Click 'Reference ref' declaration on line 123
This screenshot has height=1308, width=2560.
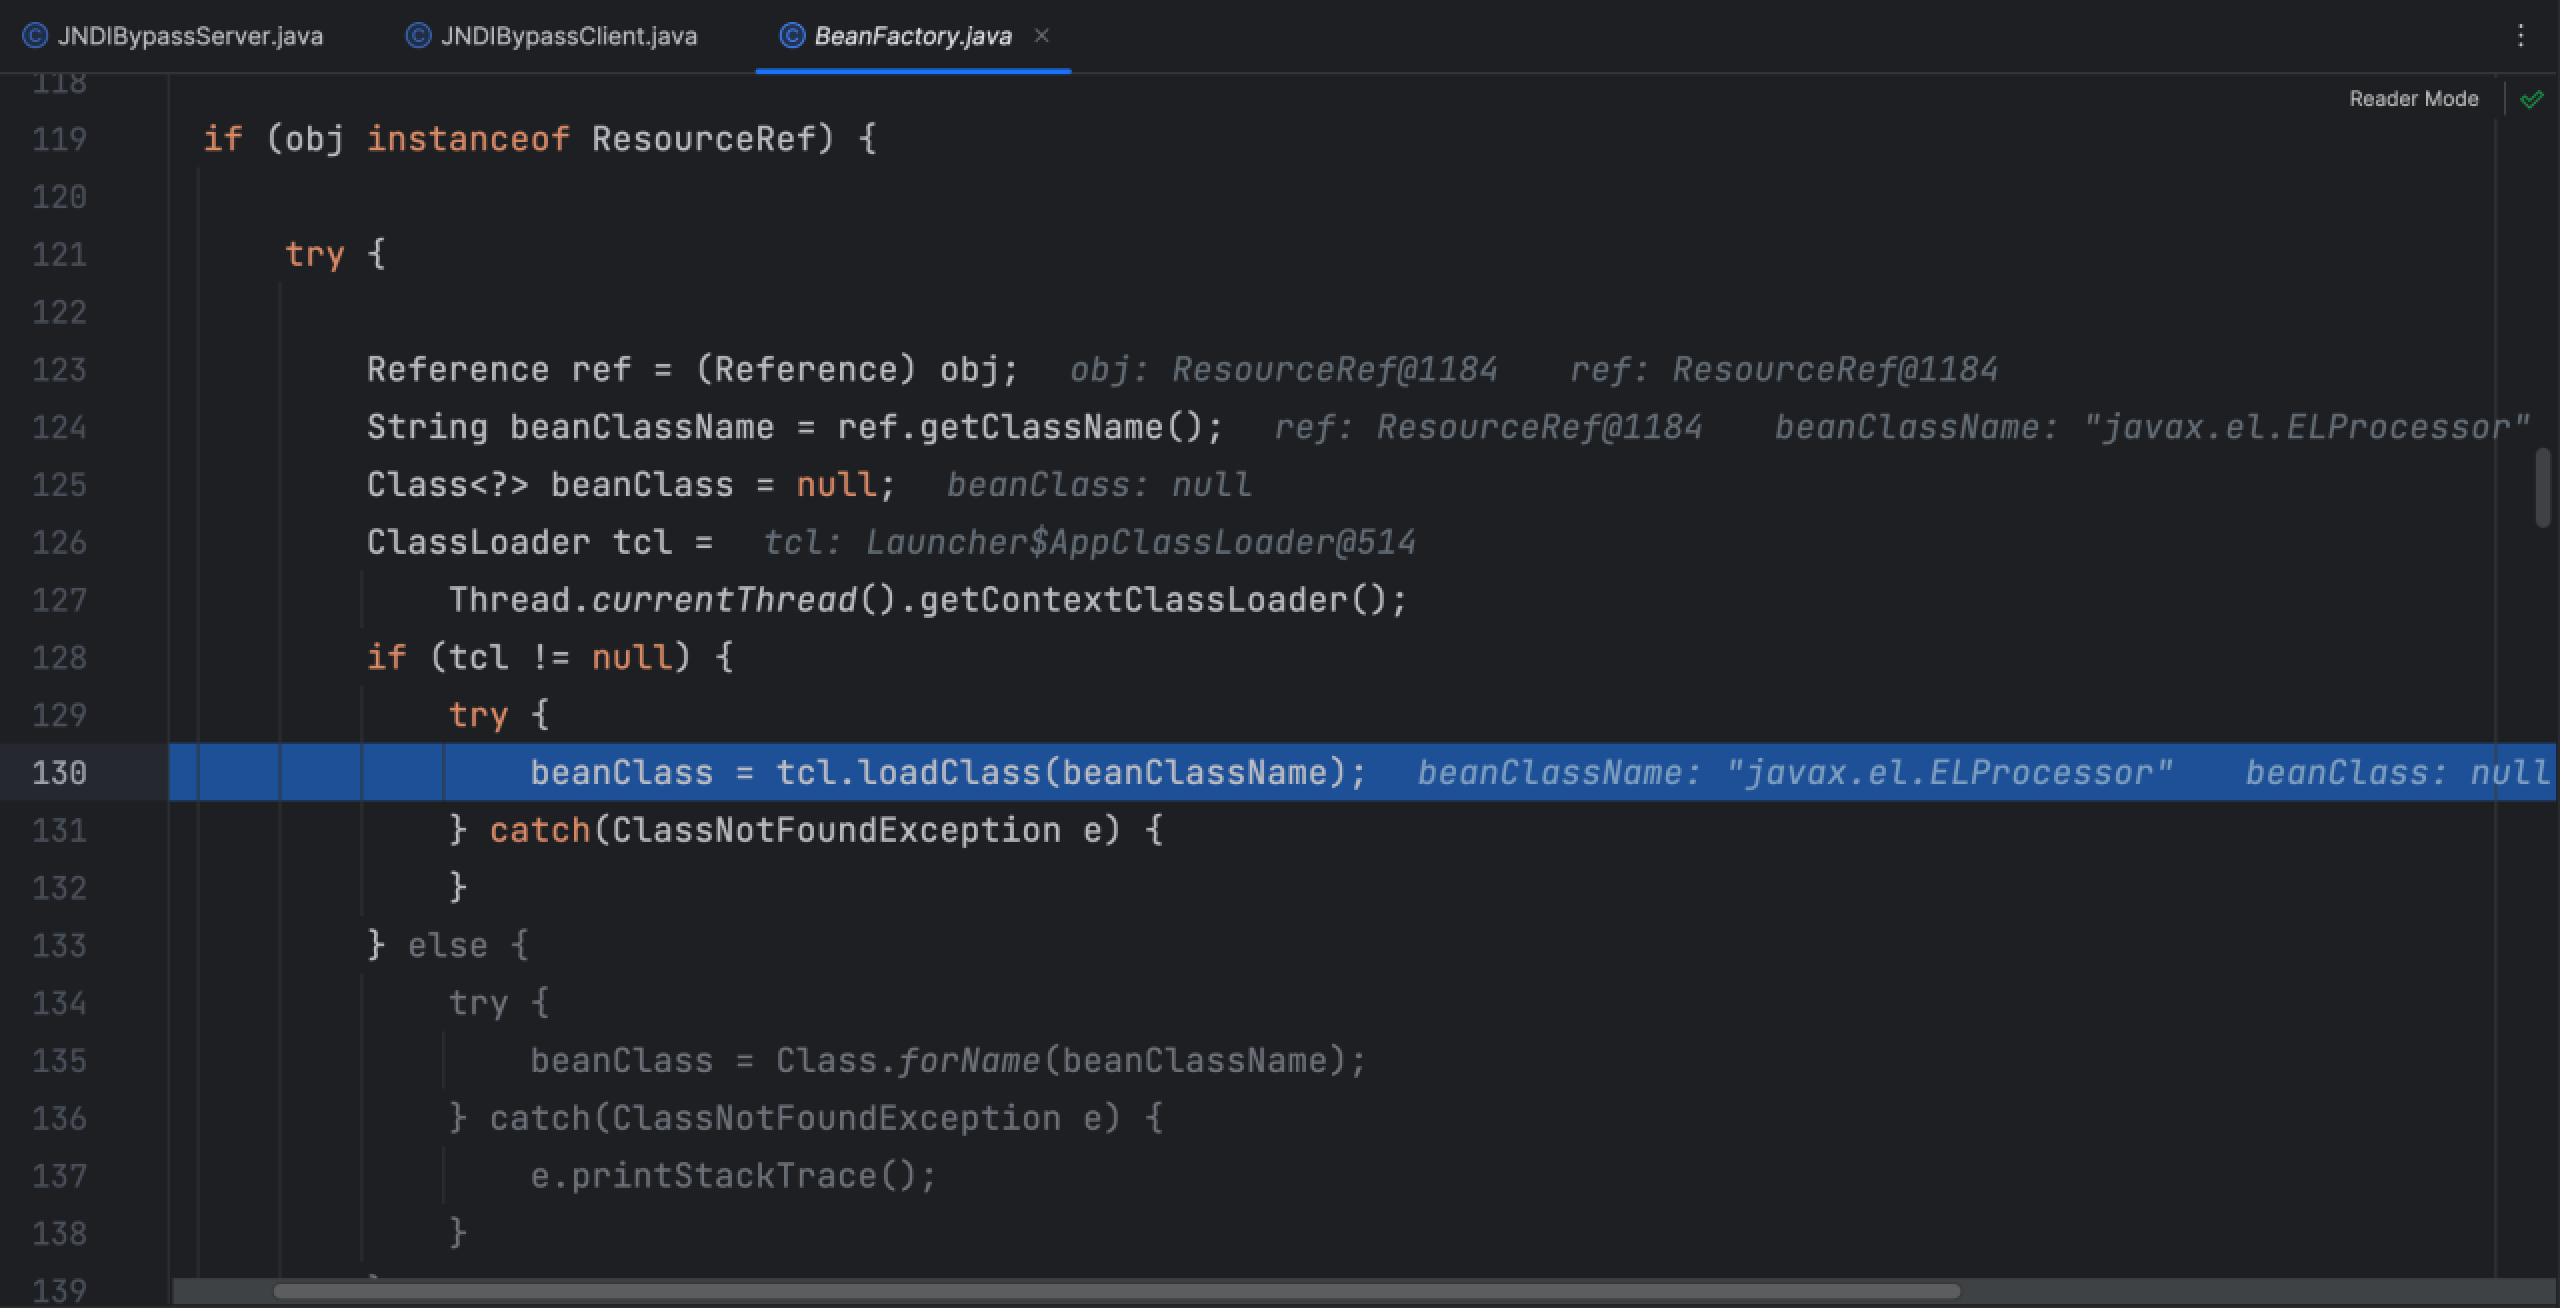(x=499, y=370)
